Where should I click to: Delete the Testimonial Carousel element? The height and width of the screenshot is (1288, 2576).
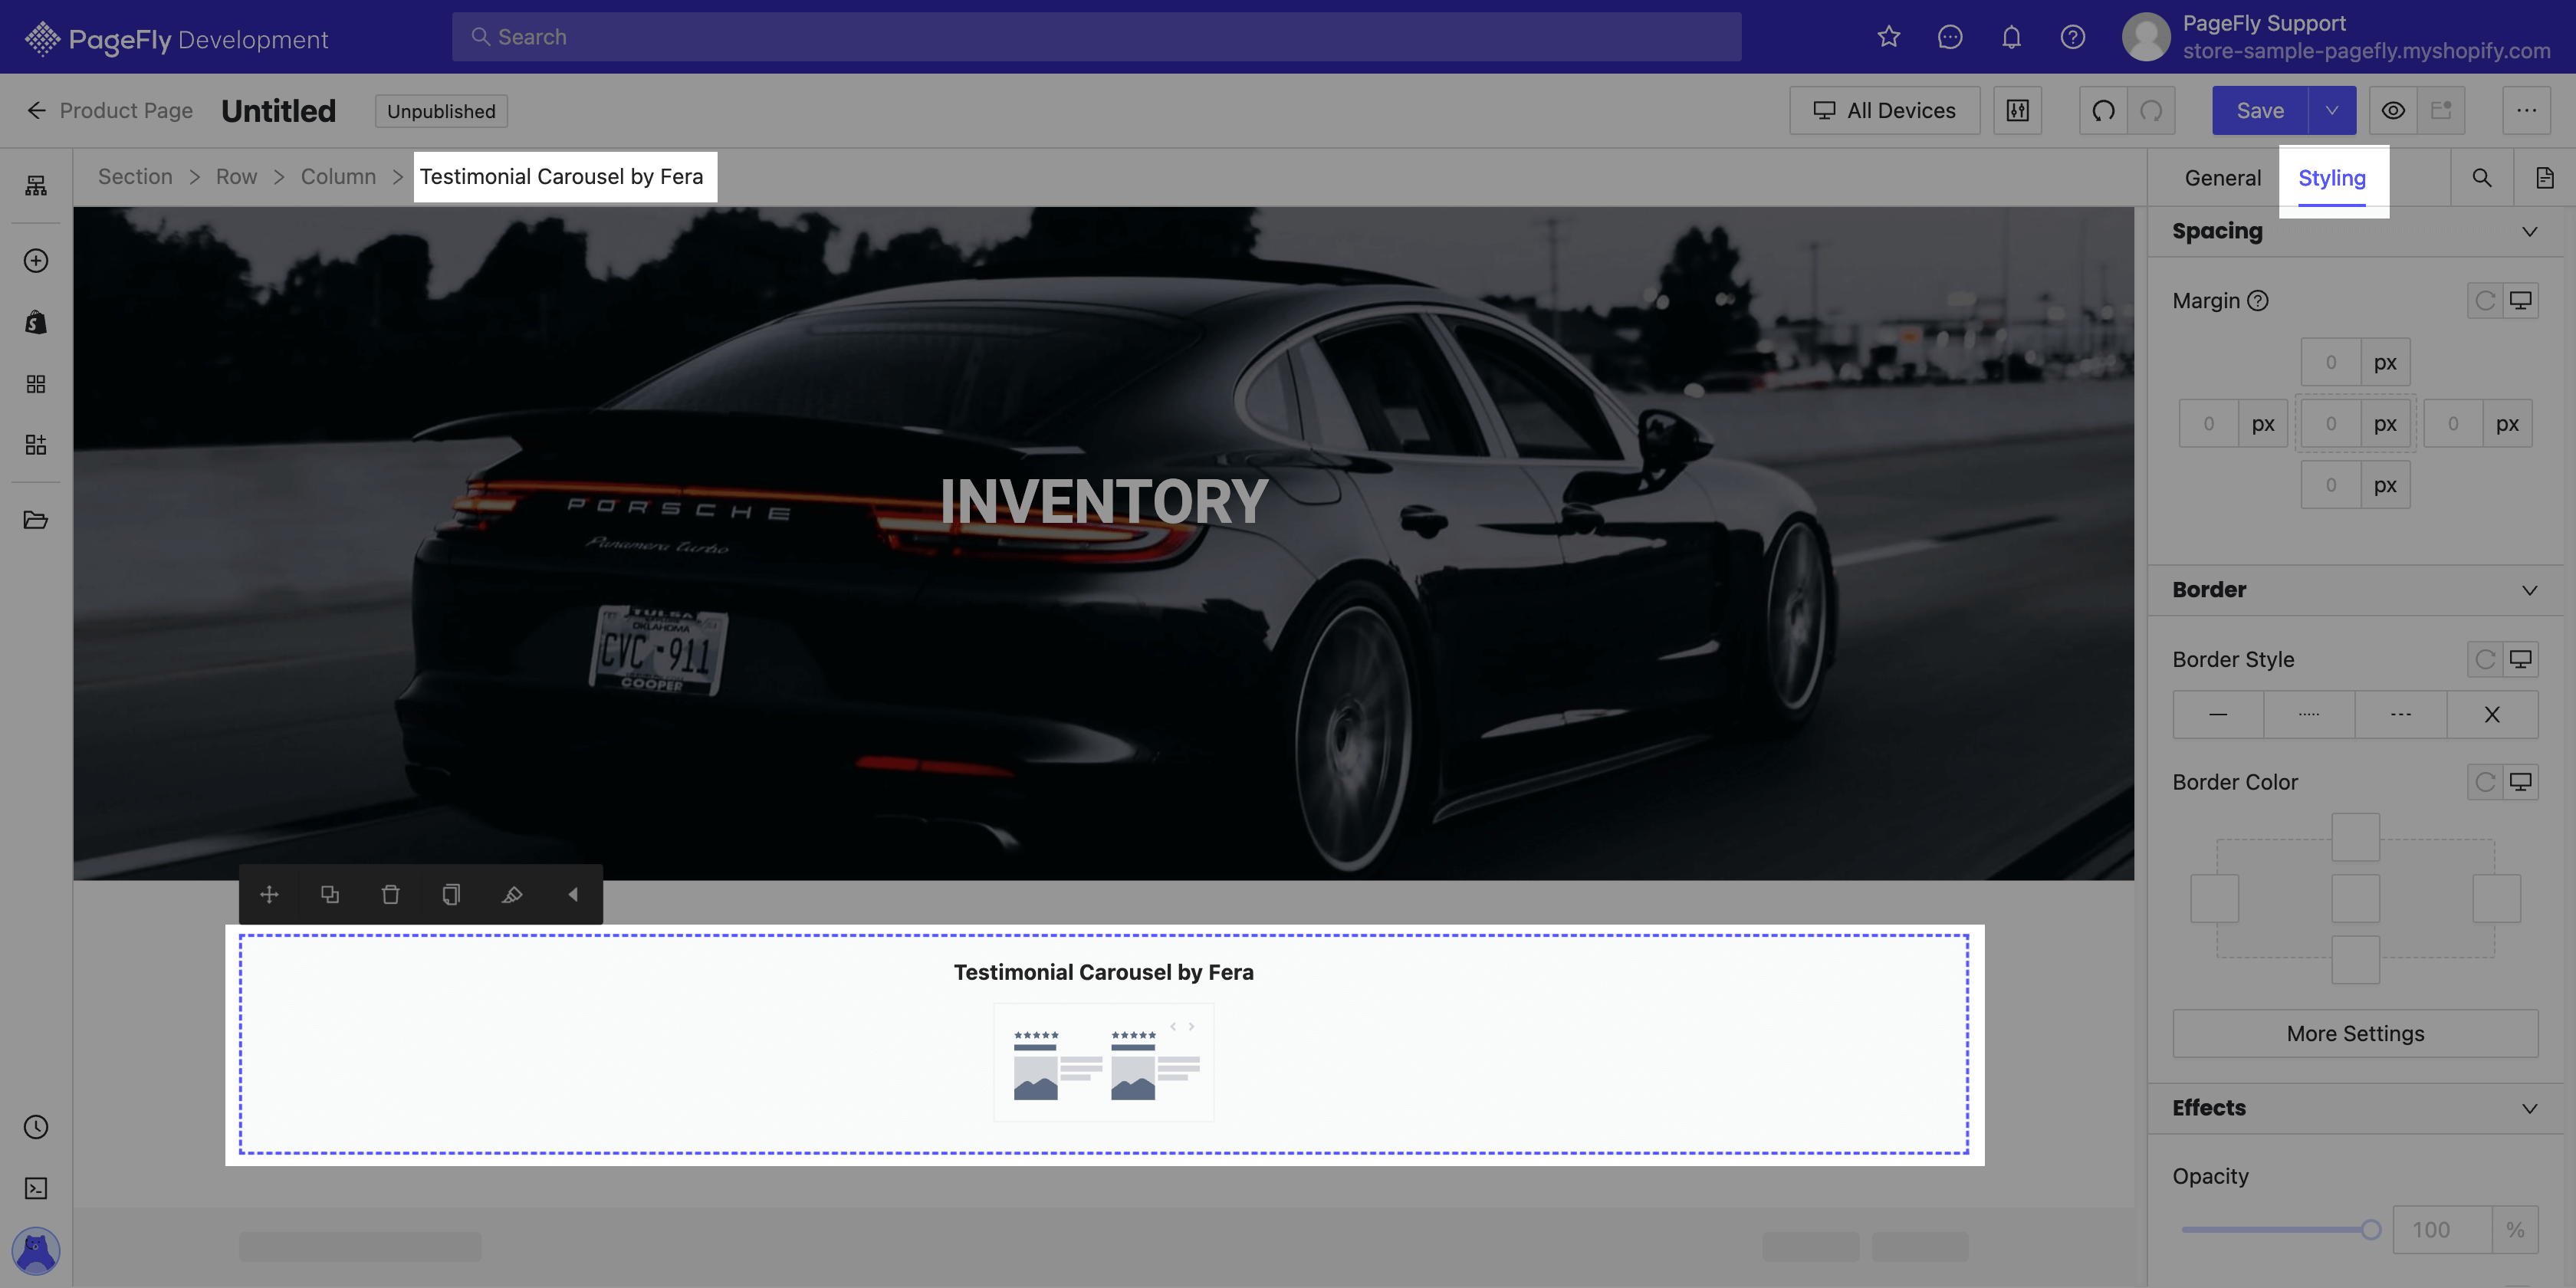pyautogui.click(x=391, y=894)
